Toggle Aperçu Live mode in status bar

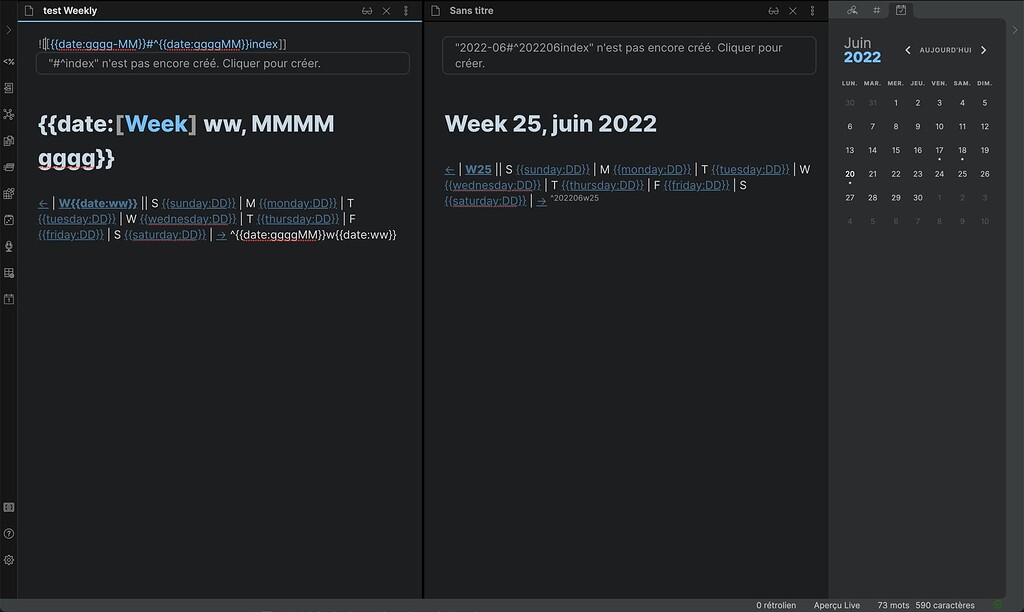coord(837,605)
